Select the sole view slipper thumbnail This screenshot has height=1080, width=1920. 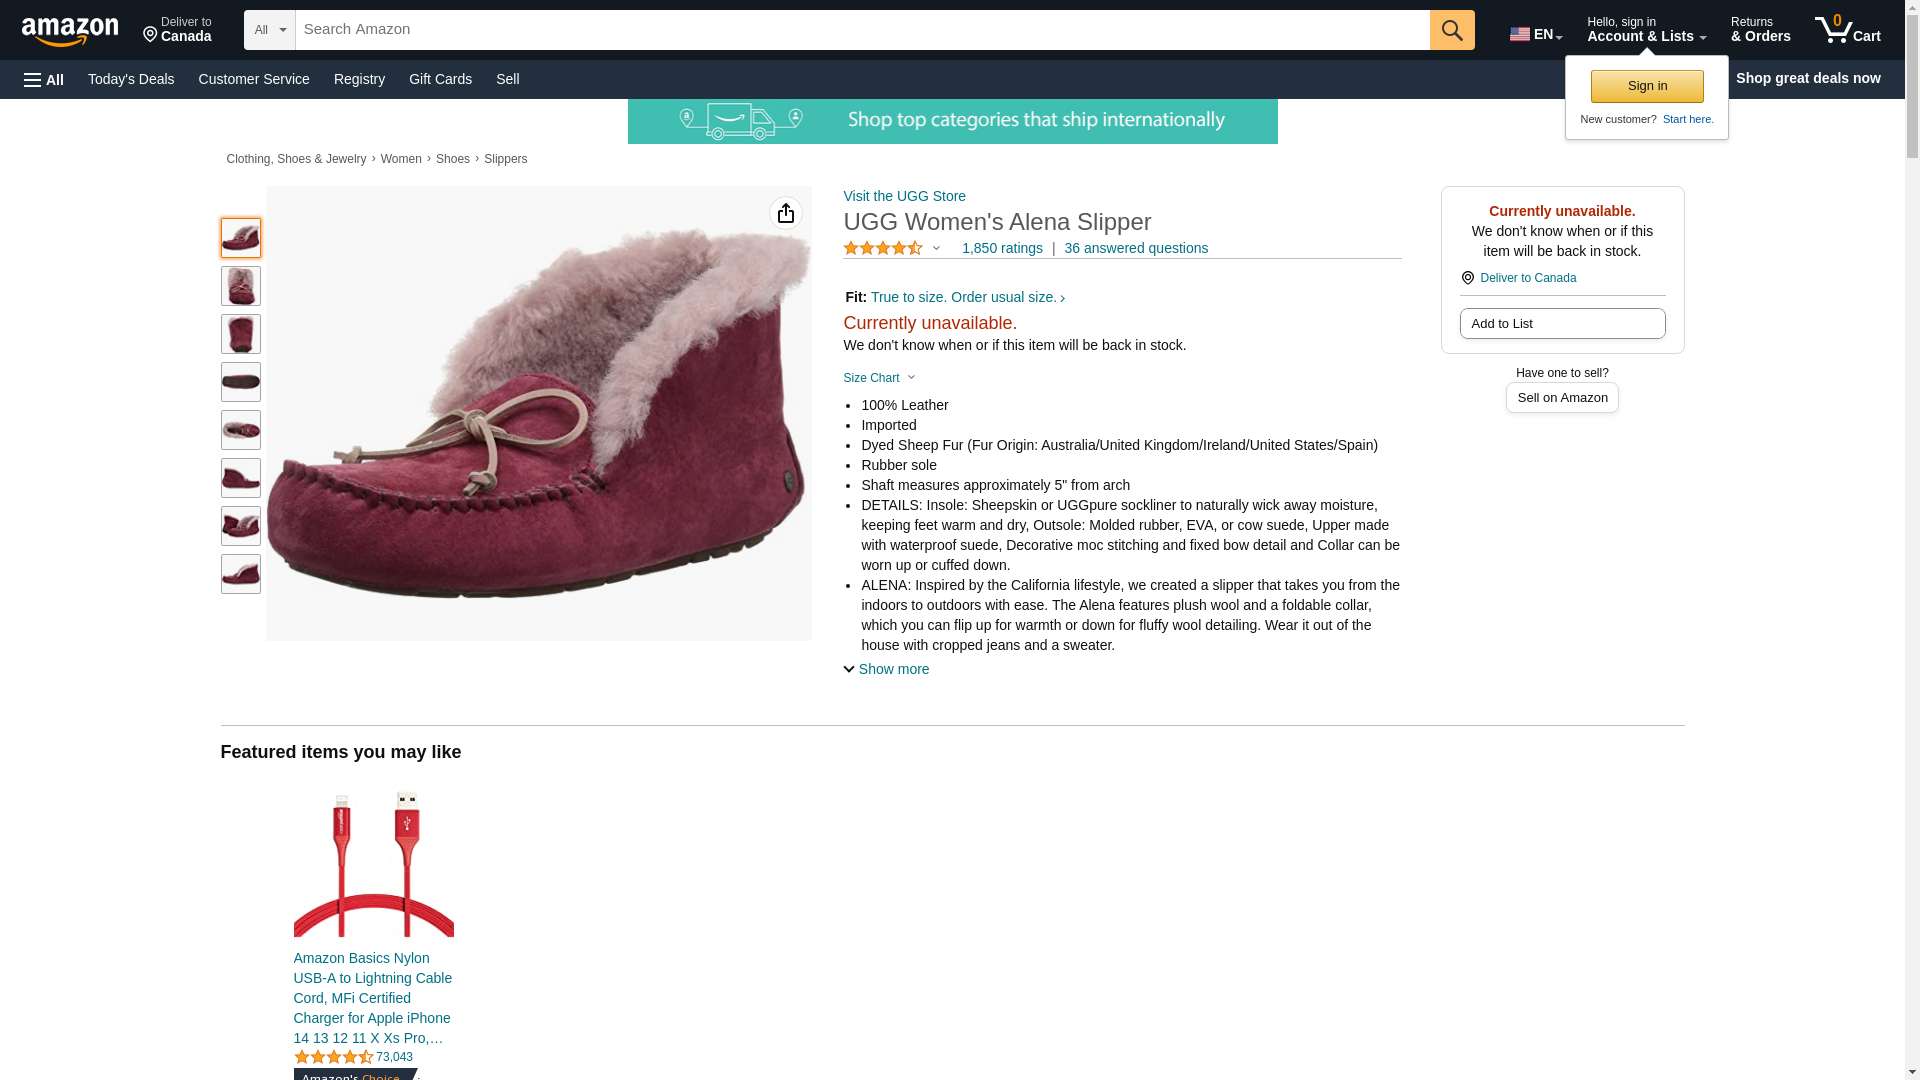pos(240,382)
